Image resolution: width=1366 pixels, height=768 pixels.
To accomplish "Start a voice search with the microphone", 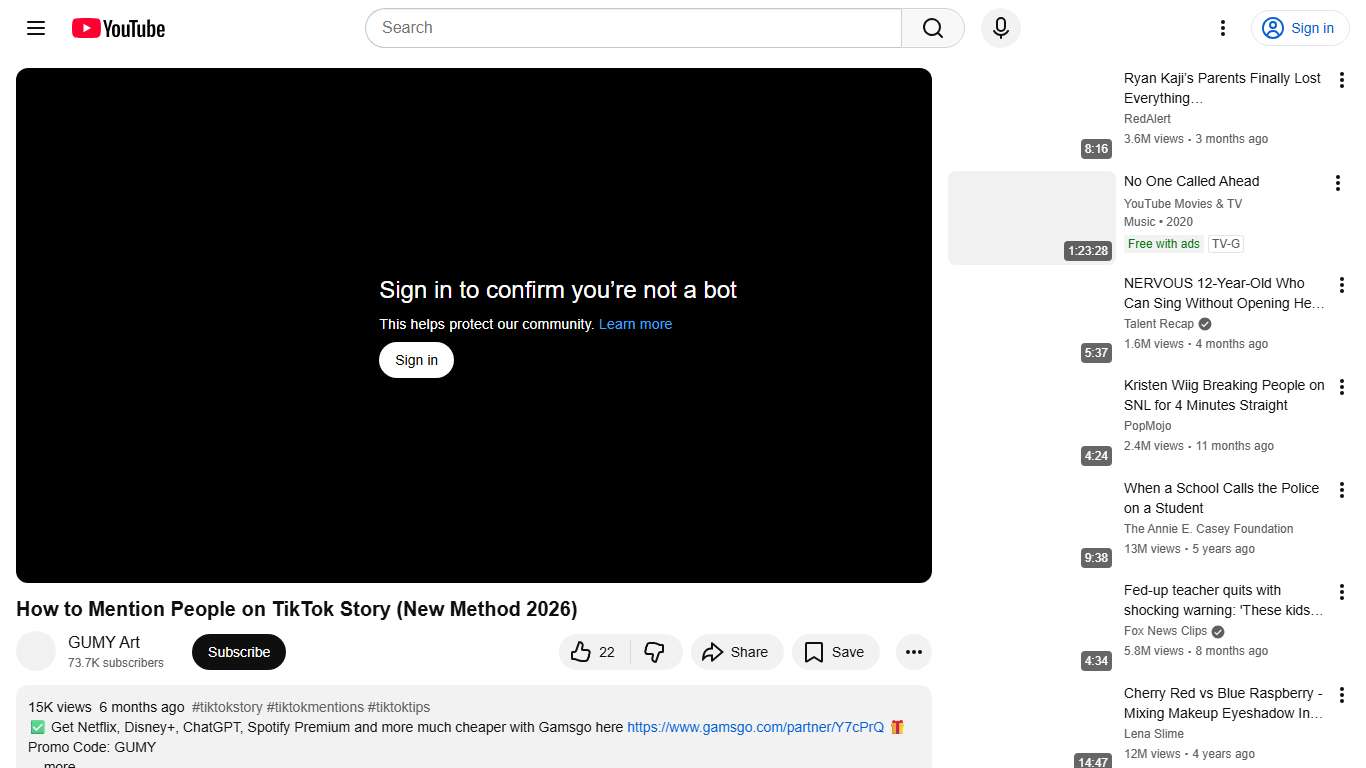I will (x=1000, y=28).
